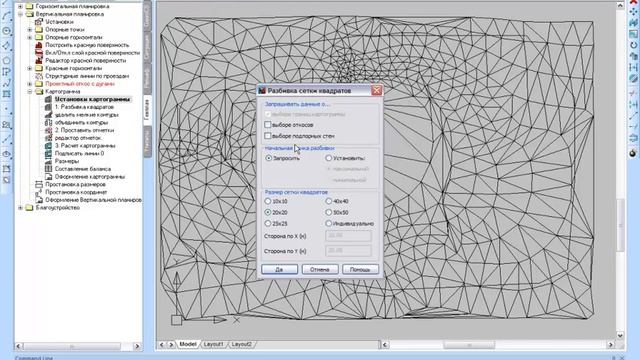The width and height of the screenshot is (640, 360).
Task: Click the Установки item icon in tree
Action: (x=39, y=22)
